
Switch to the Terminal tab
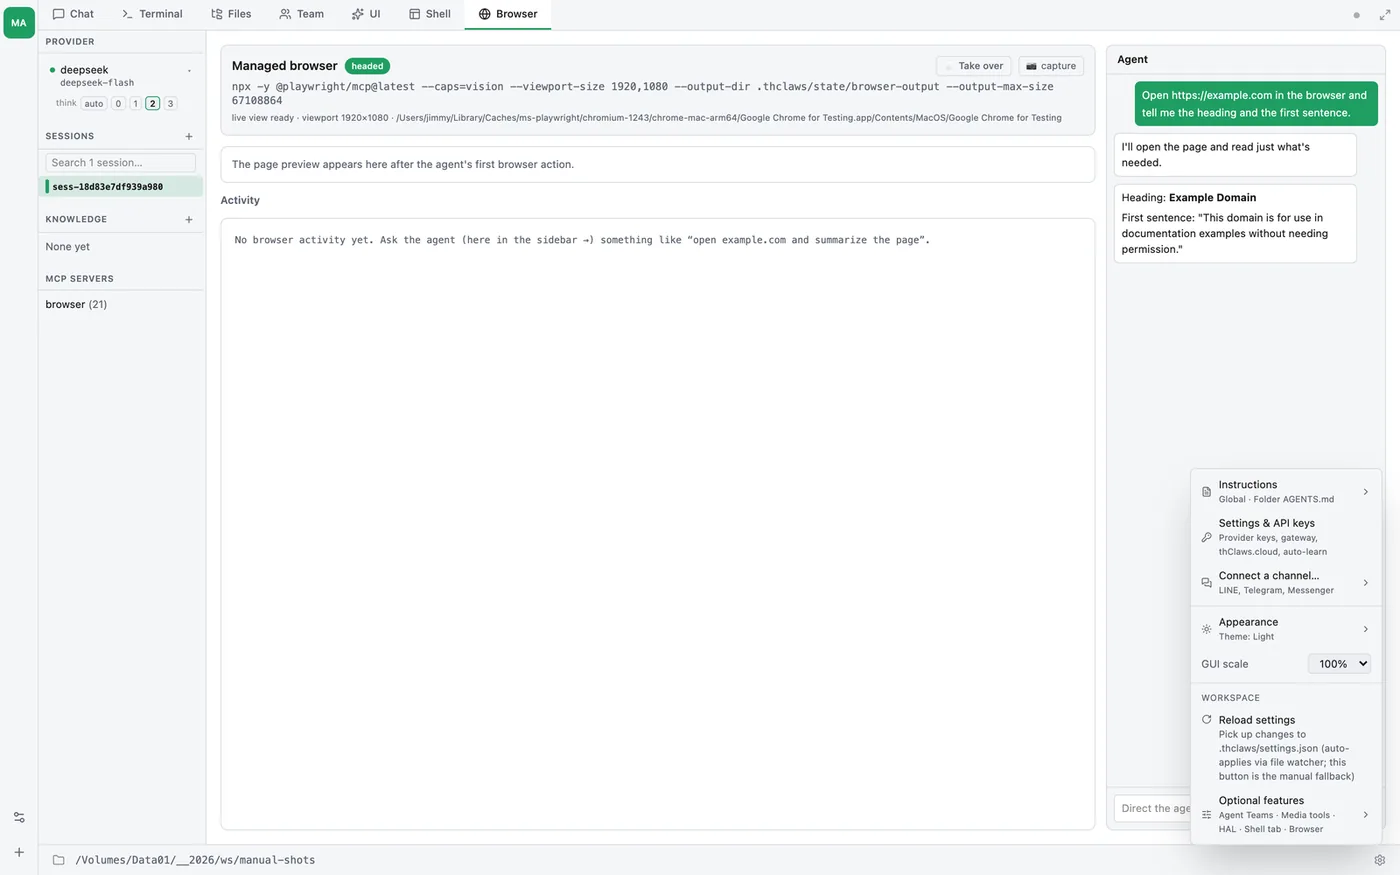[x=152, y=14]
